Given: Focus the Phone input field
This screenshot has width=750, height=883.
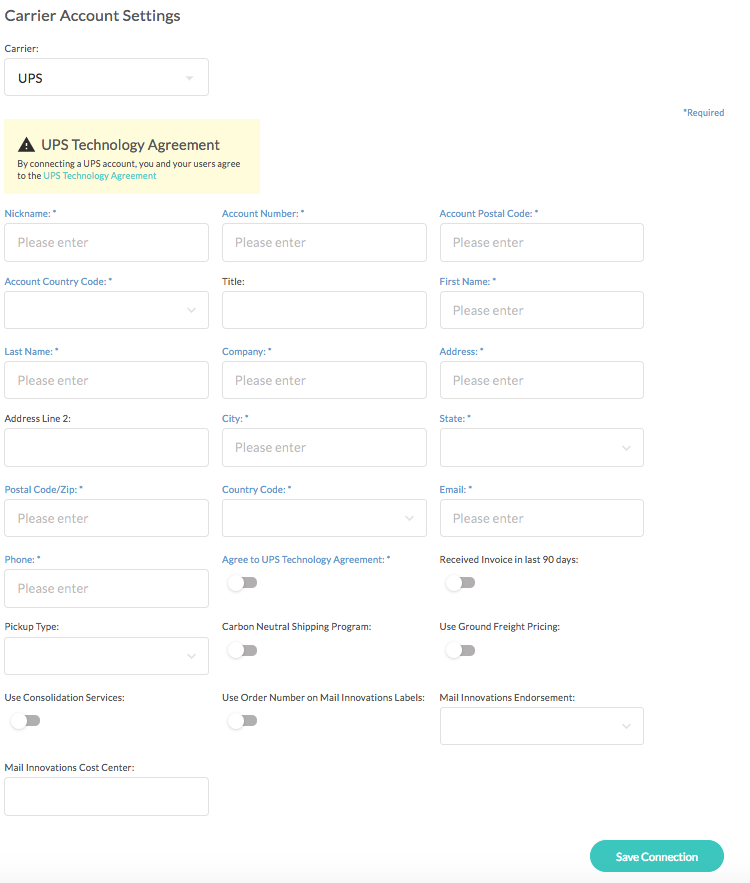Looking at the screenshot, I should [106, 588].
